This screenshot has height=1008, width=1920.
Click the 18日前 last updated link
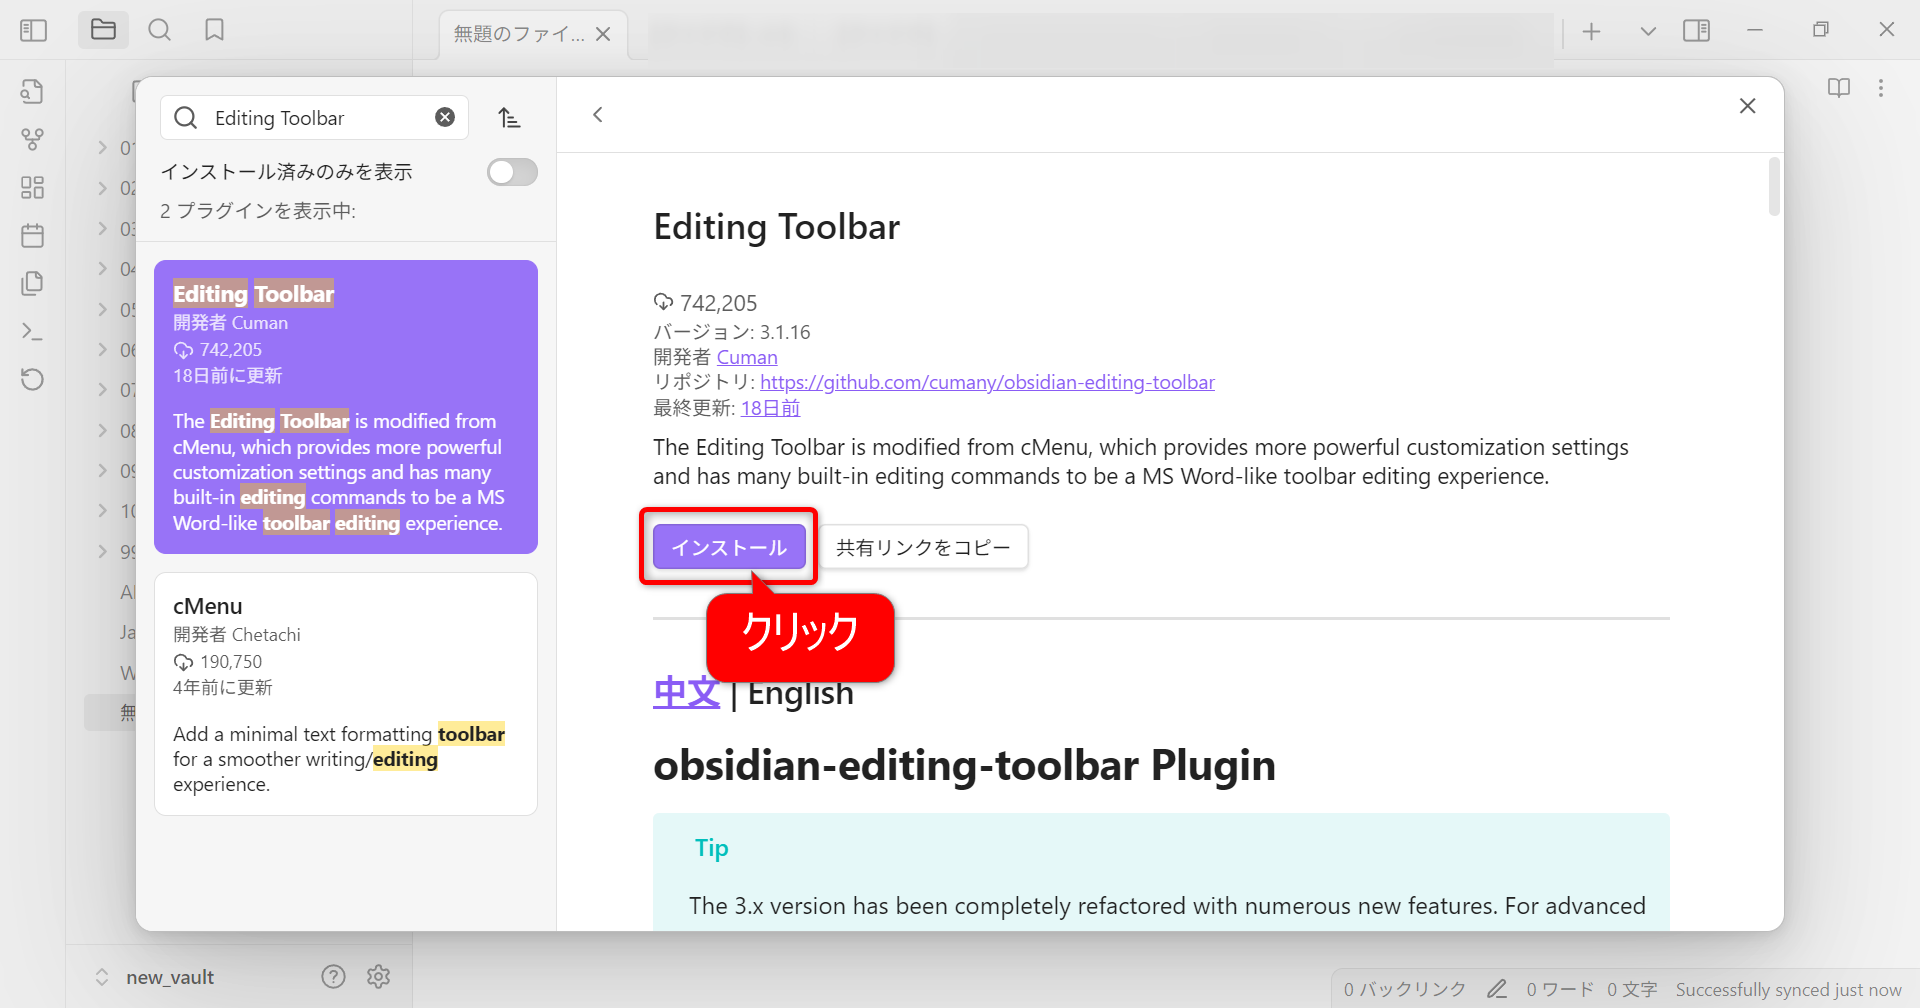click(770, 408)
